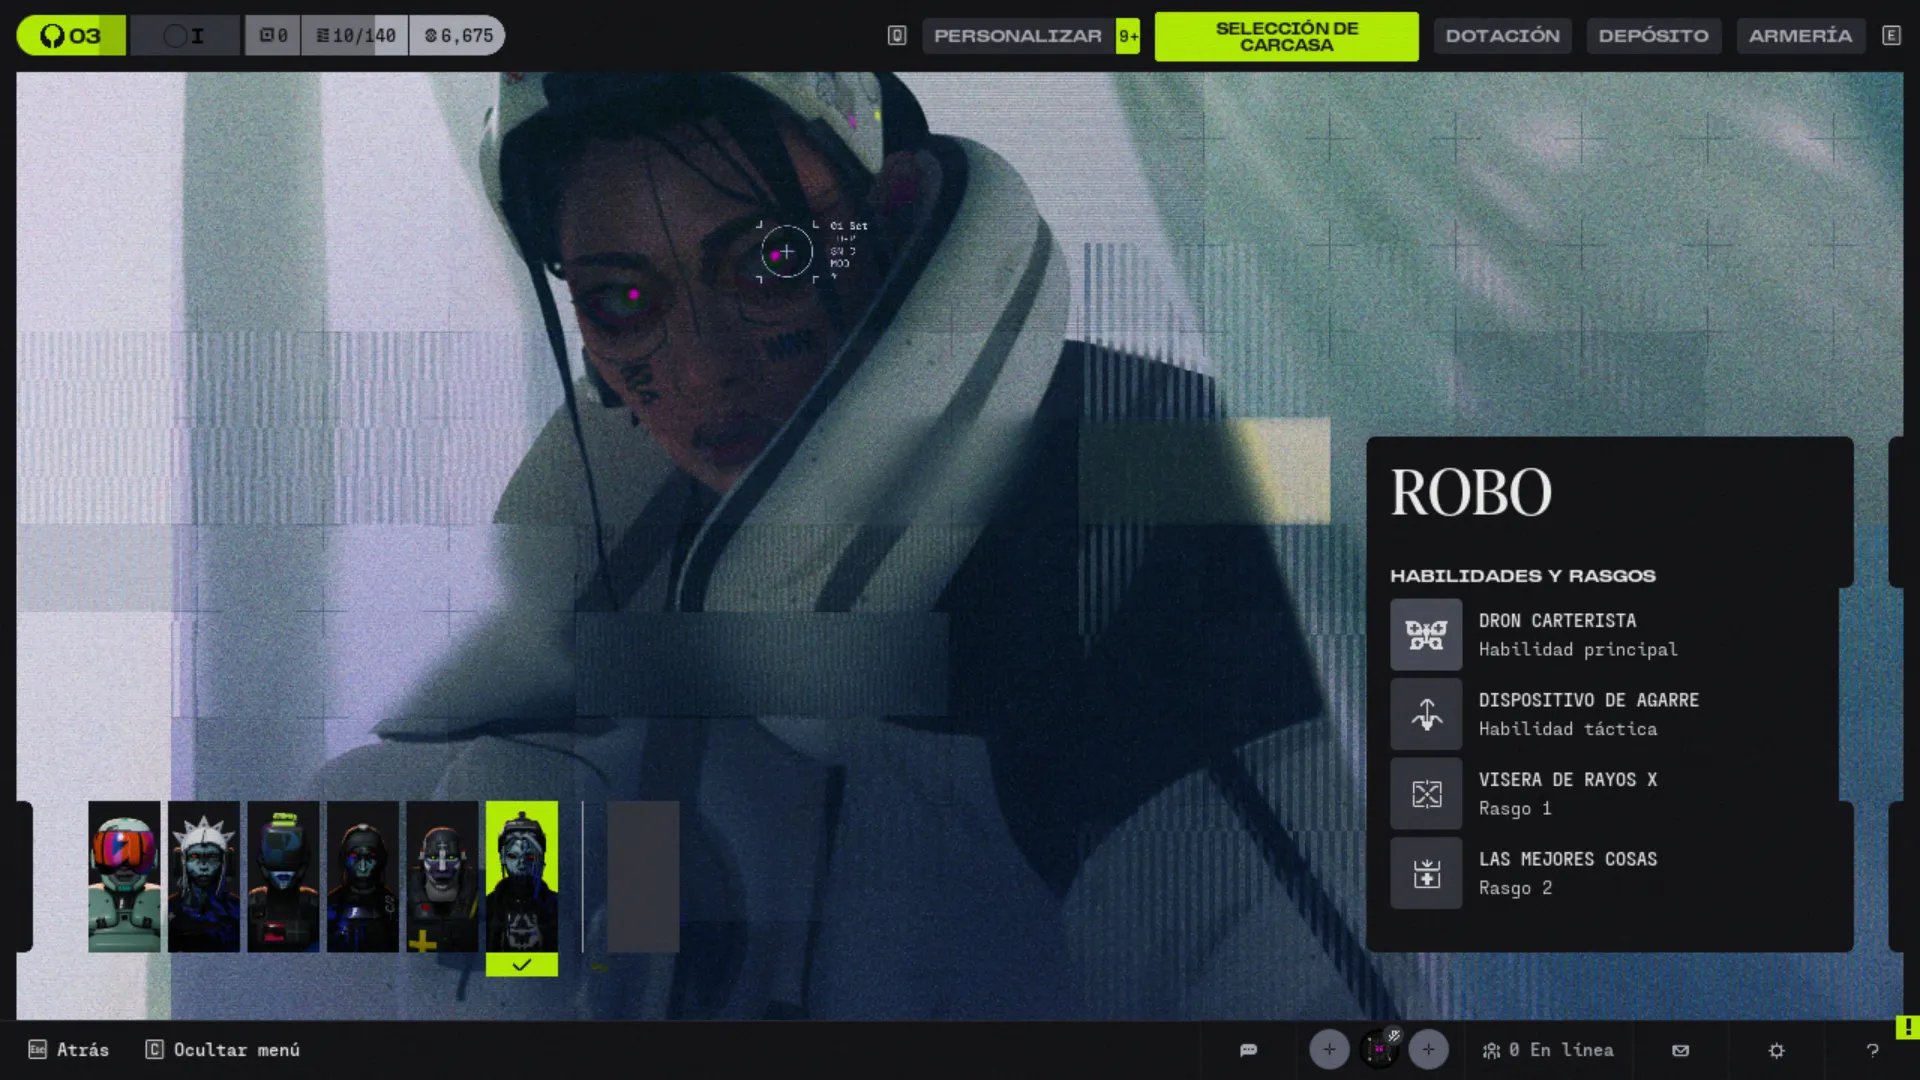Open the chat bubble icon
Image resolution: width=1920 pixels, height=1080 pixels.
[1248, 1050]
